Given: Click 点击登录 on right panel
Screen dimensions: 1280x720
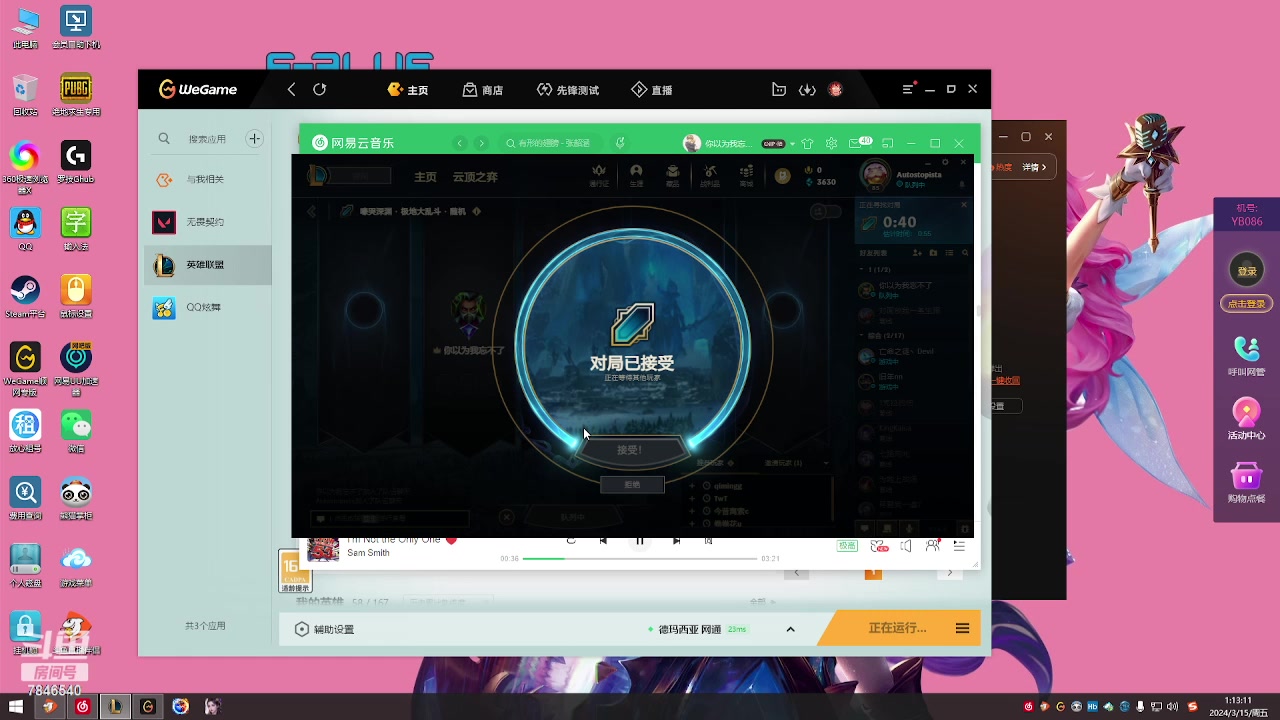Looking at the screenshot, I should [1247, 304].
